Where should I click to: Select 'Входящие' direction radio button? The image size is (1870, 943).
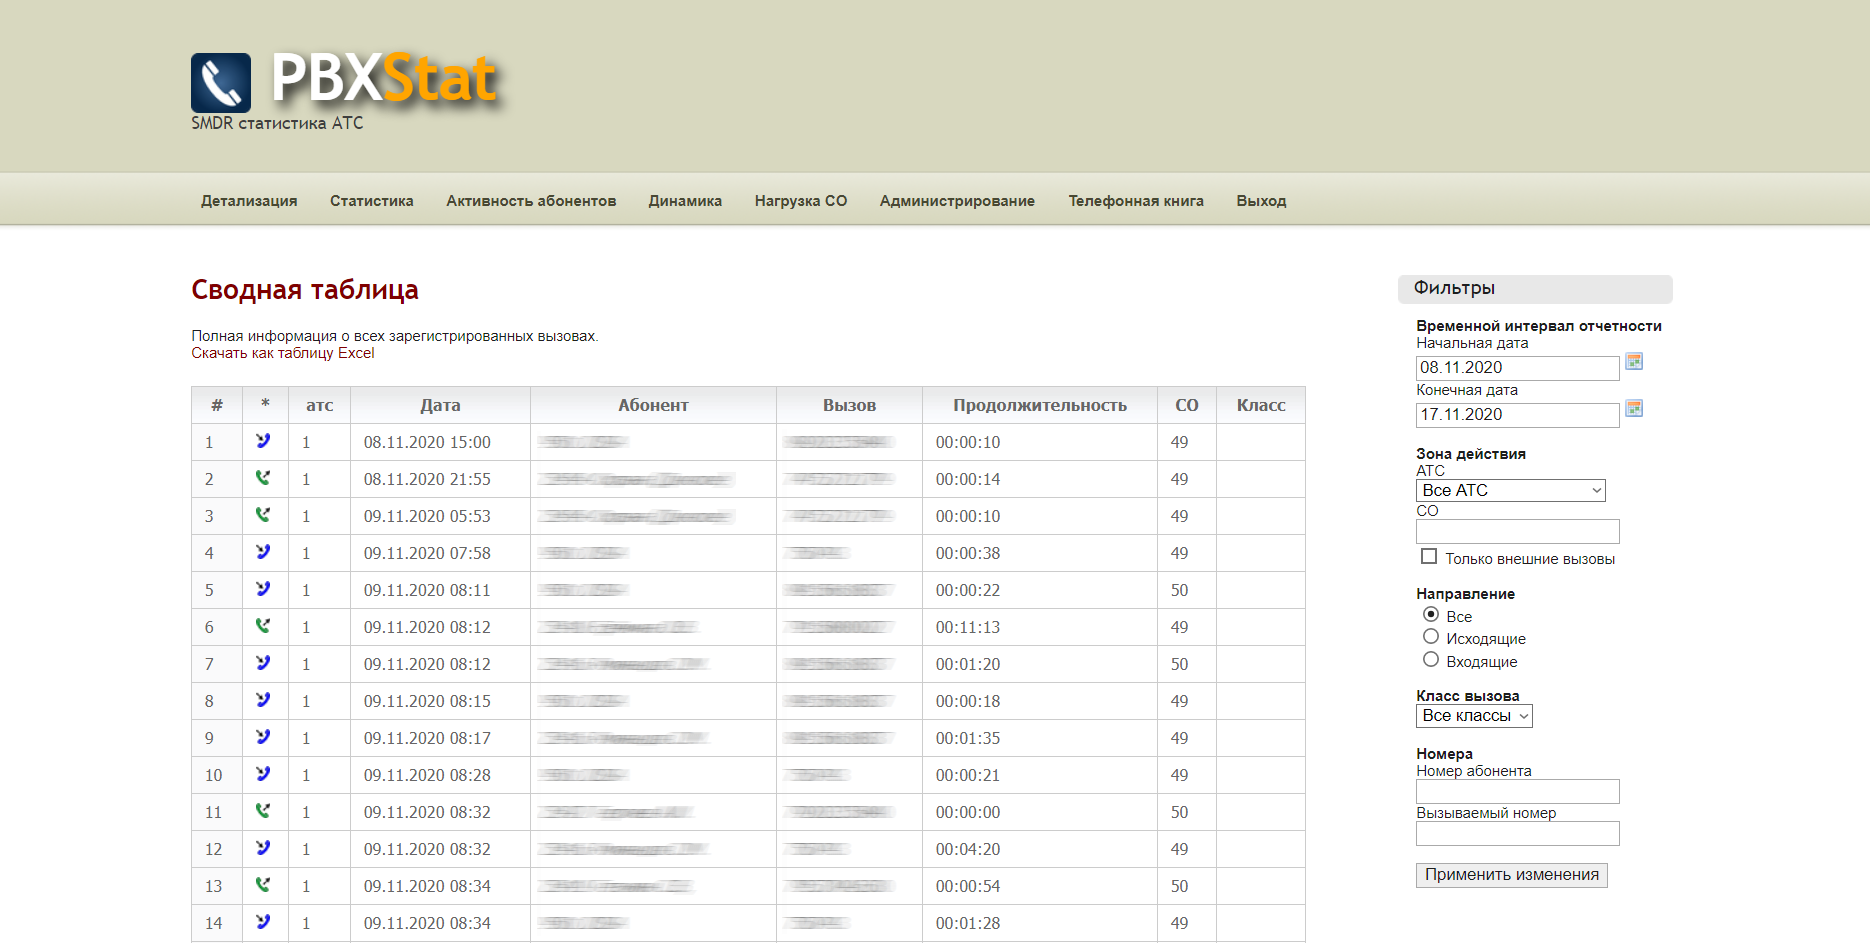pyautogui.click(x=1431, y=660)
